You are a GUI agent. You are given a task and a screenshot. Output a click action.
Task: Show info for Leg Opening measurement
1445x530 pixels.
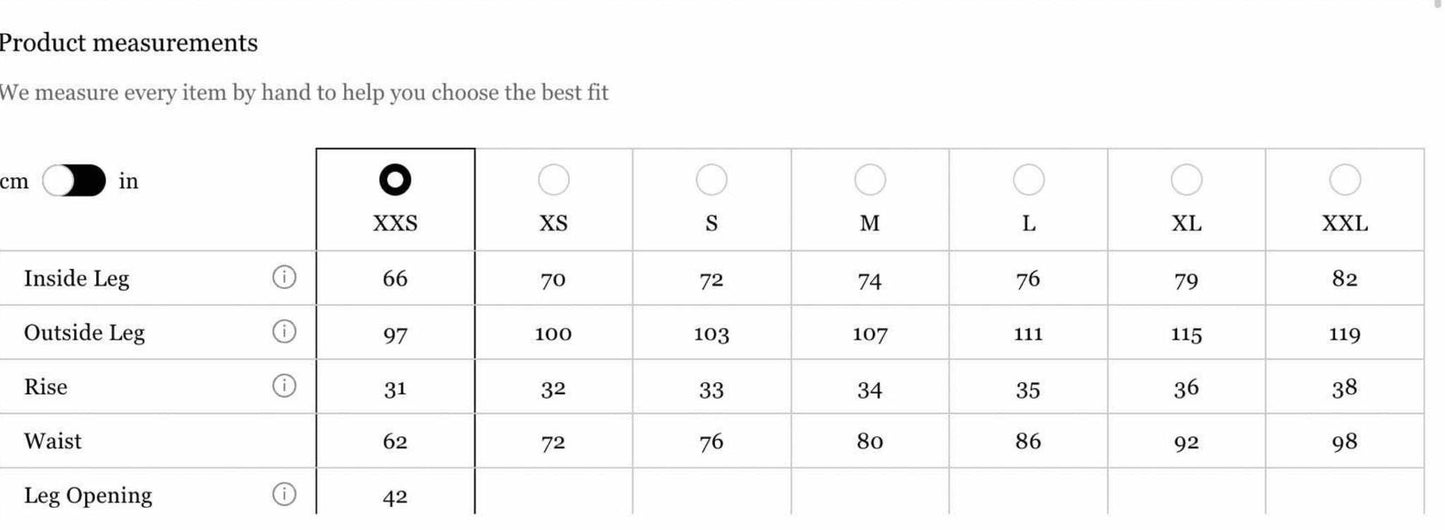coord(284,494)
